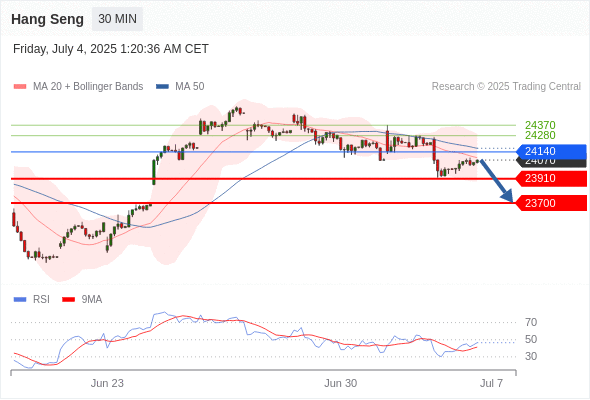Screen dimensions: 590x400
Task: Toggle the RSI legend entry
Action: point(32,300)
